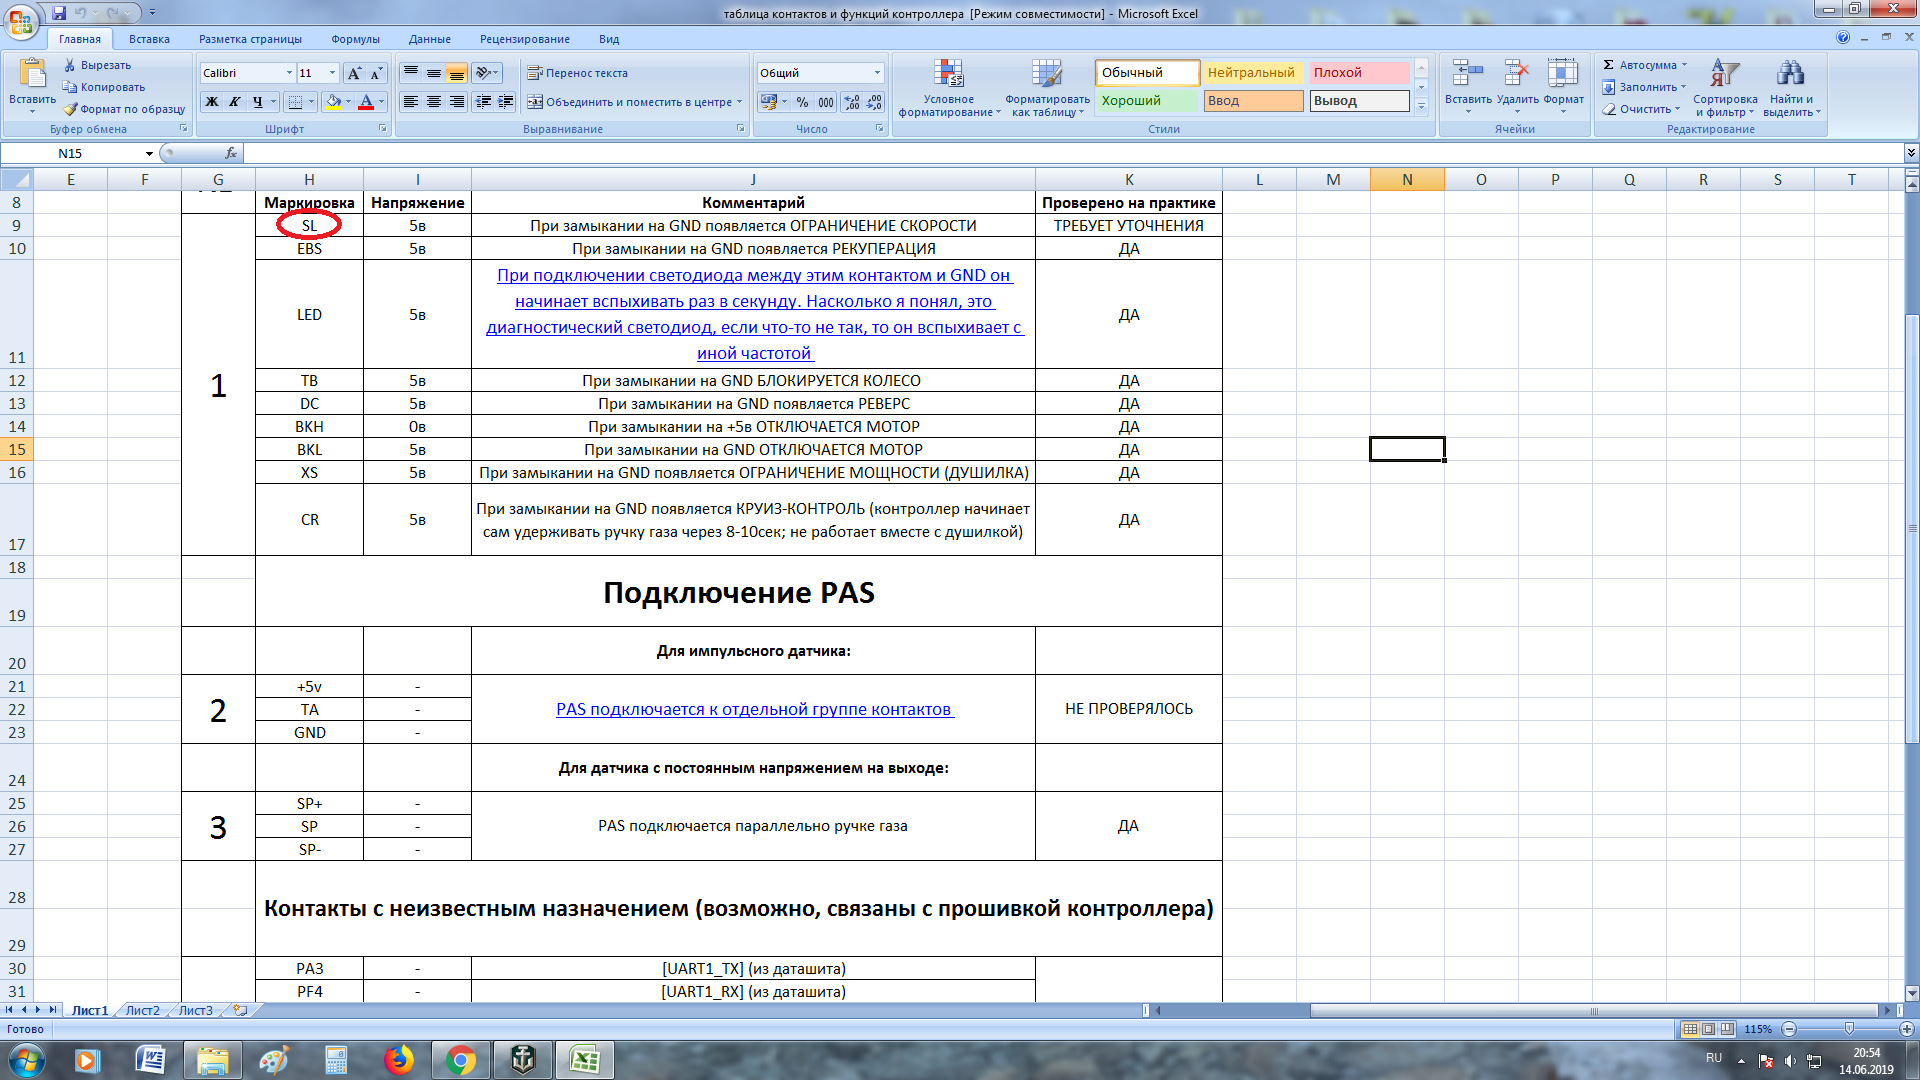The image size is (1920, 1080).
Task: Click link PAS подключается к отдельной группе контактов
Action: 754,709
